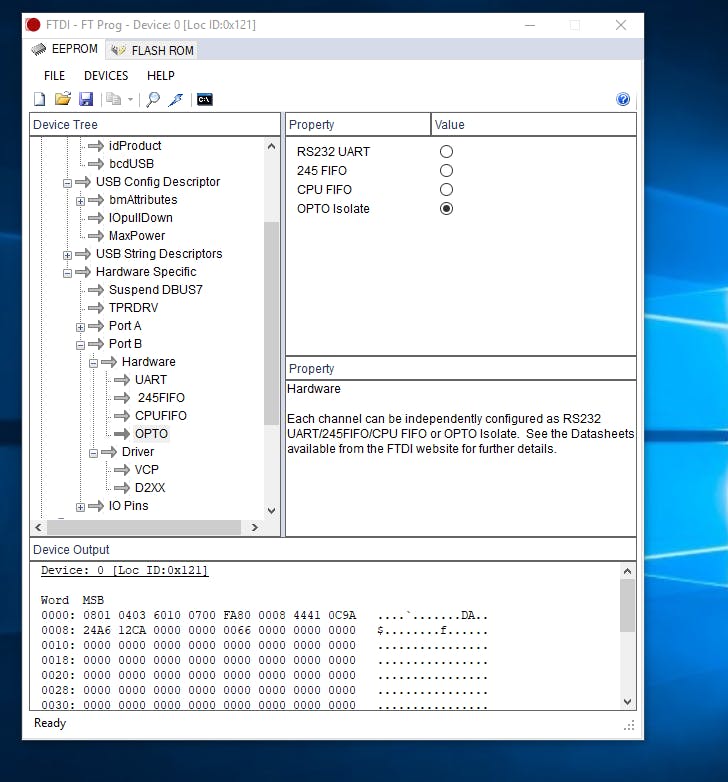Choose the CPU FIFO radio option

(x=446, y=190)
